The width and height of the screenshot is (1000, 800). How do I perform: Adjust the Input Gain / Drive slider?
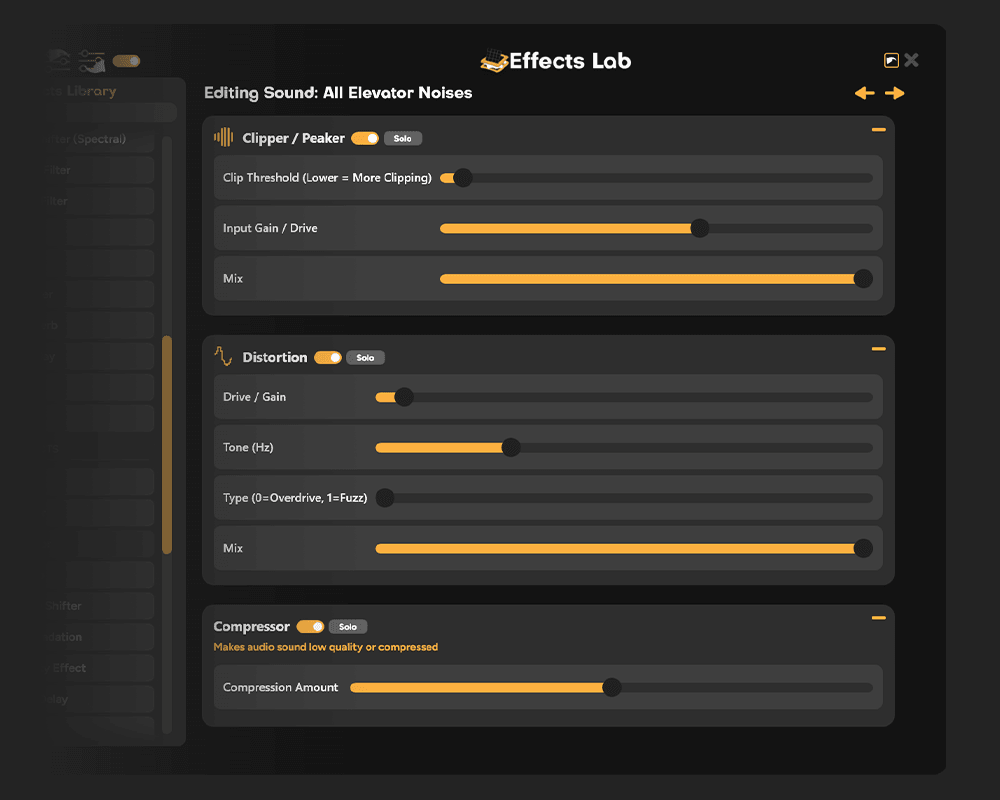(656, 228)
